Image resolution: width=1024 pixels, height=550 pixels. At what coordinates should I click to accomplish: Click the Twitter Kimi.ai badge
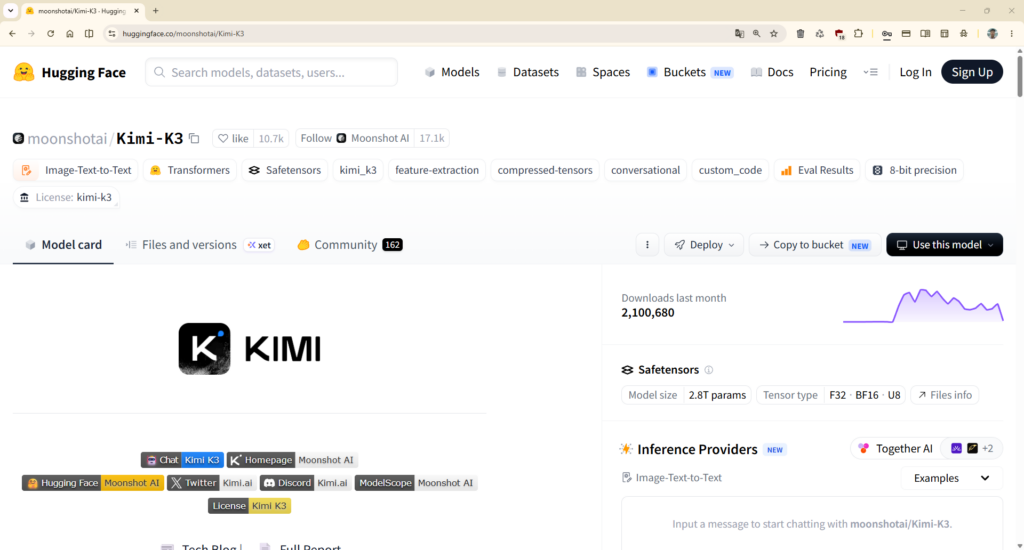(212, 483)
